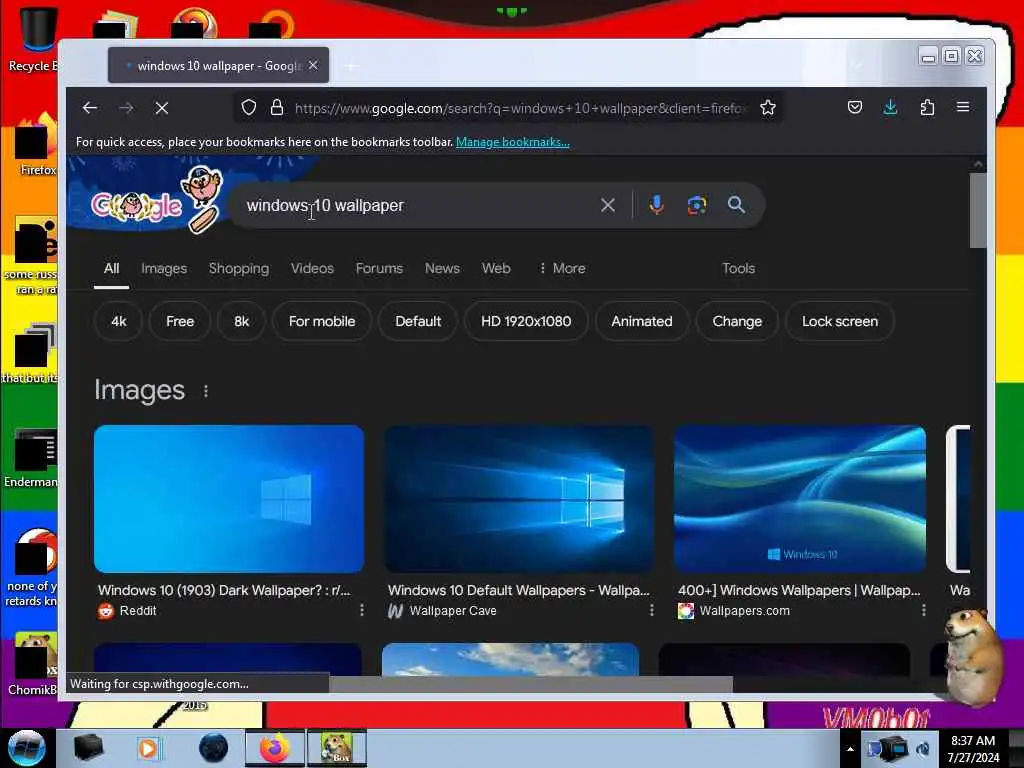The image size is (1024, 768).
Task: Apply the Lock screen filter chip
Action: 840,321
